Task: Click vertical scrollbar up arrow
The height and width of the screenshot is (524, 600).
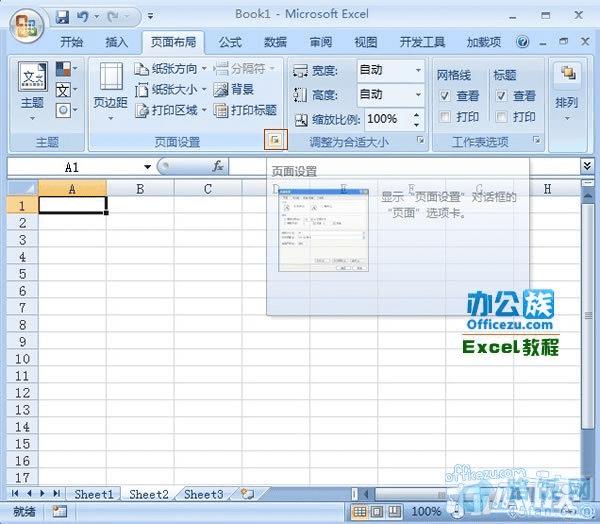Action: click(x=587, y=196)
